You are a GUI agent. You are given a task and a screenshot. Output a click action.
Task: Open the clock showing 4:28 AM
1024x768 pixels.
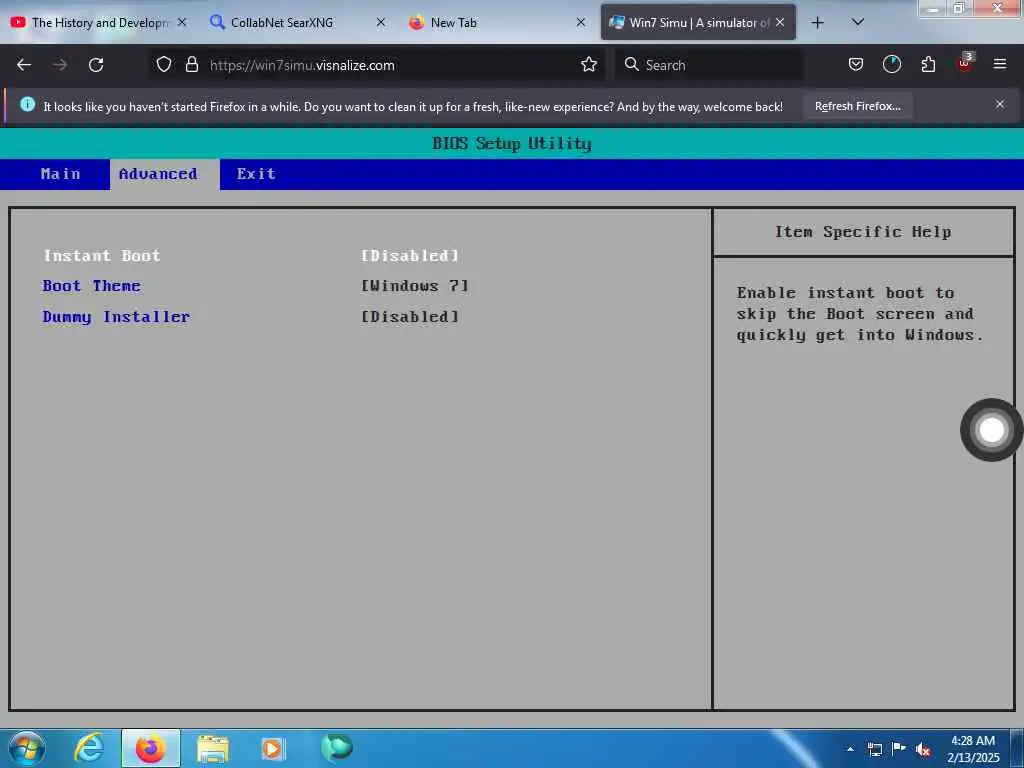972,749
